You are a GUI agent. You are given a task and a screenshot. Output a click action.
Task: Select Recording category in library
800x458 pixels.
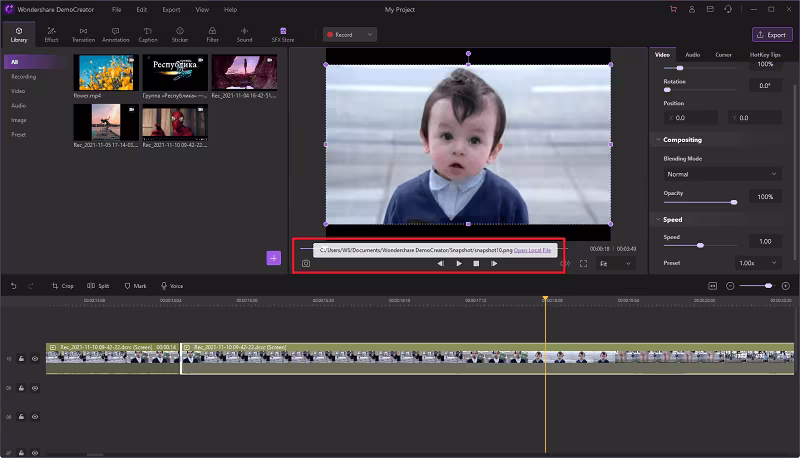coord(23,77)
